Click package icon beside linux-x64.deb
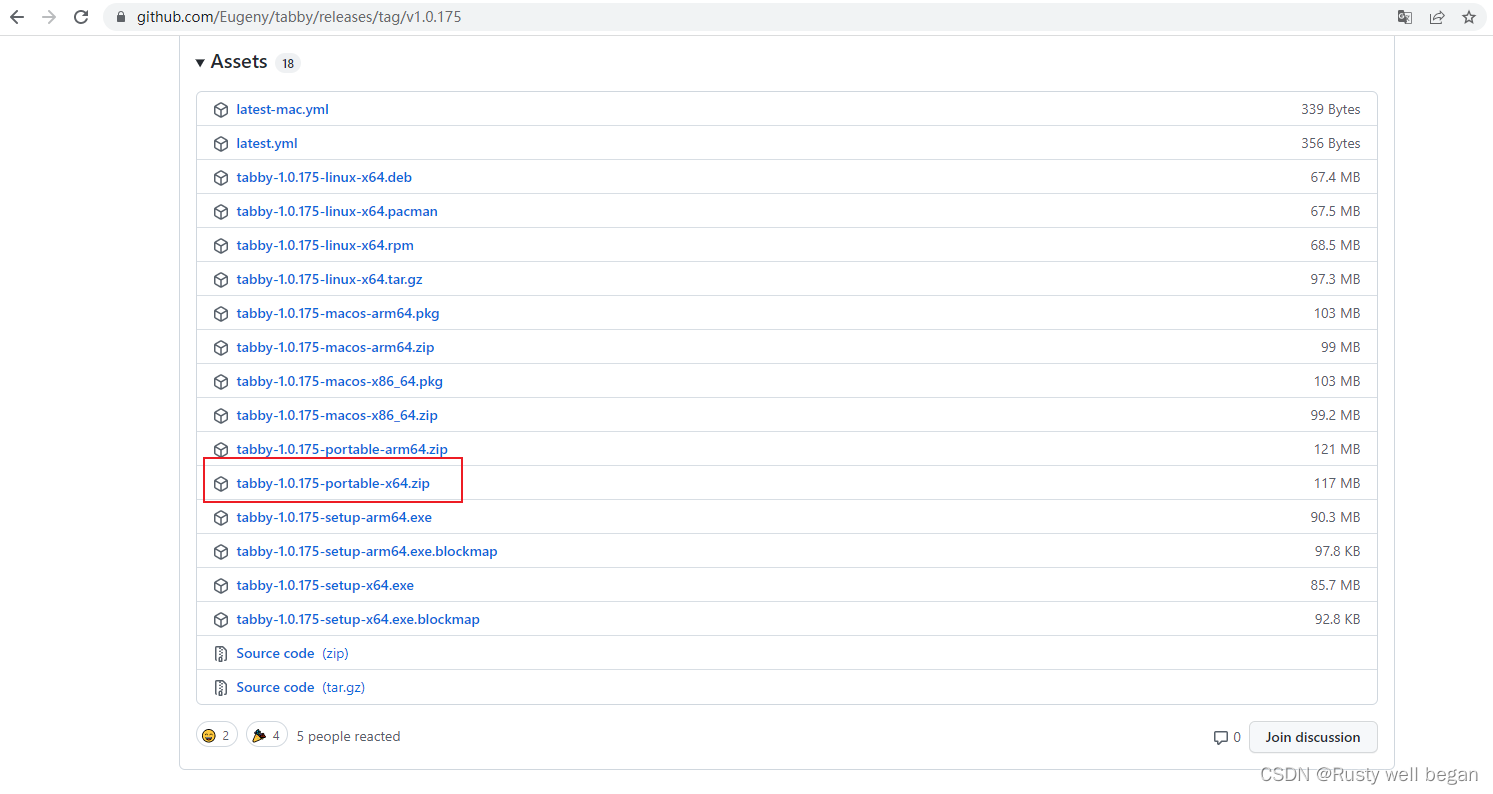The image size is (1493, 794). point(221,177)
